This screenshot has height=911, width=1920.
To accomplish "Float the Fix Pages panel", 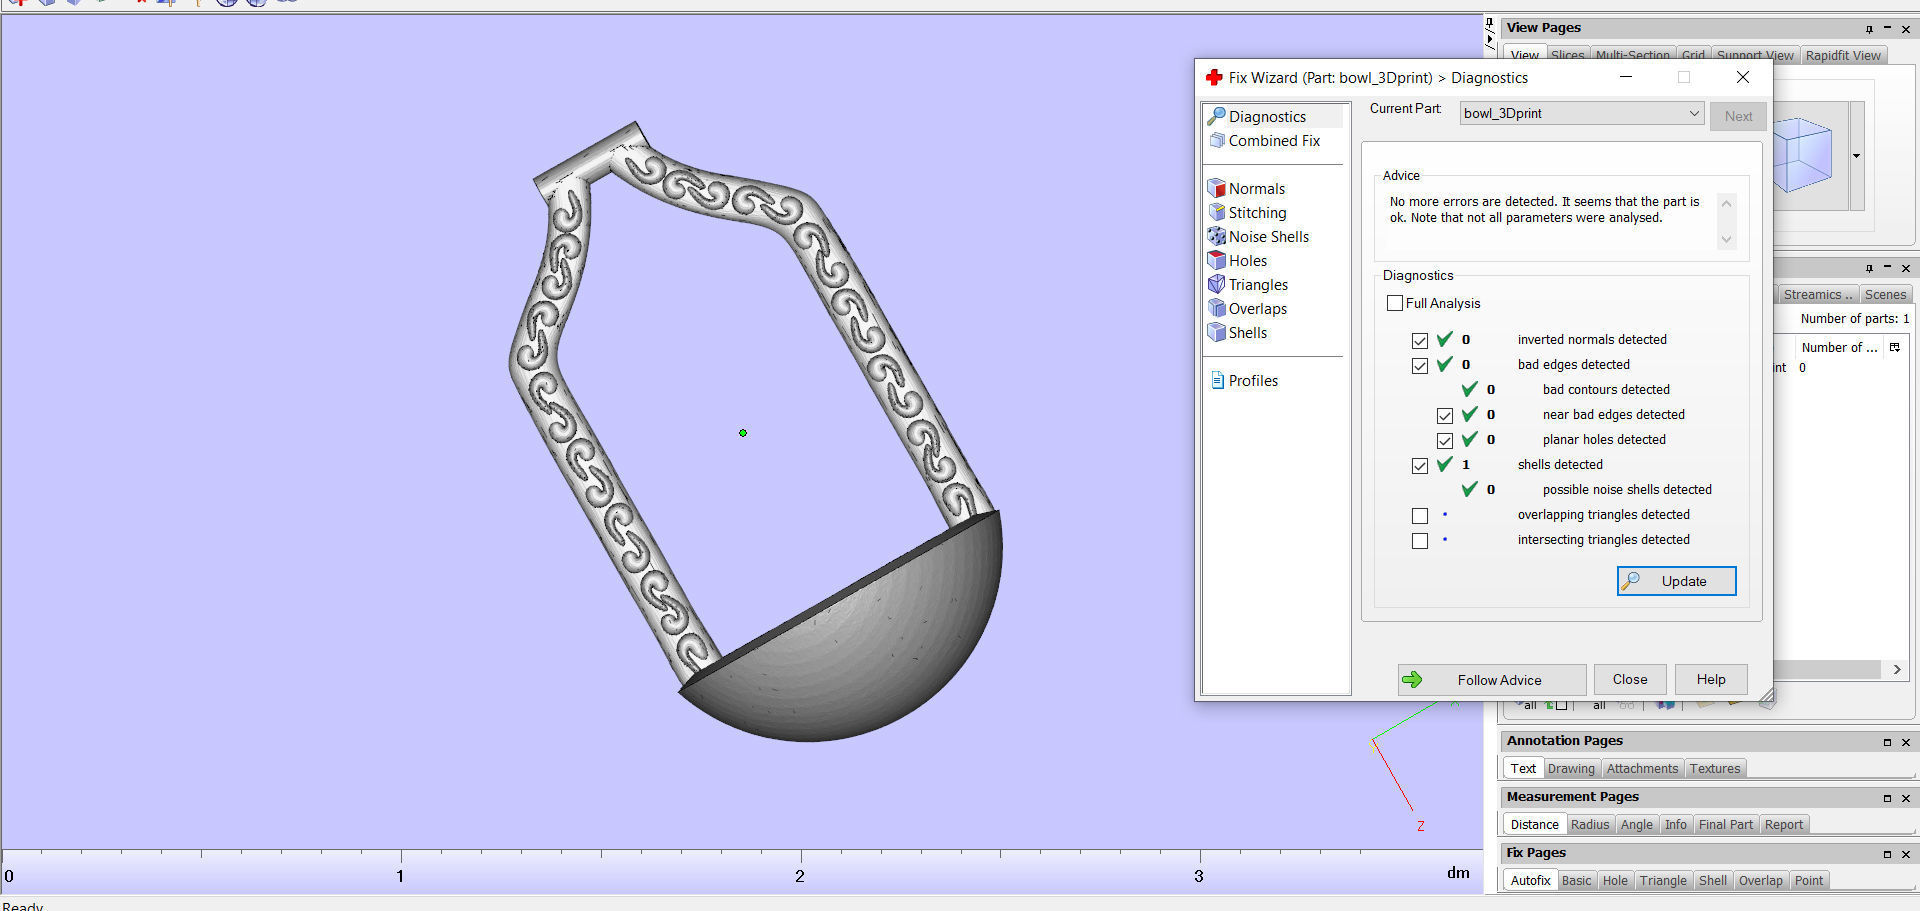I will (x=1887, y=854).
